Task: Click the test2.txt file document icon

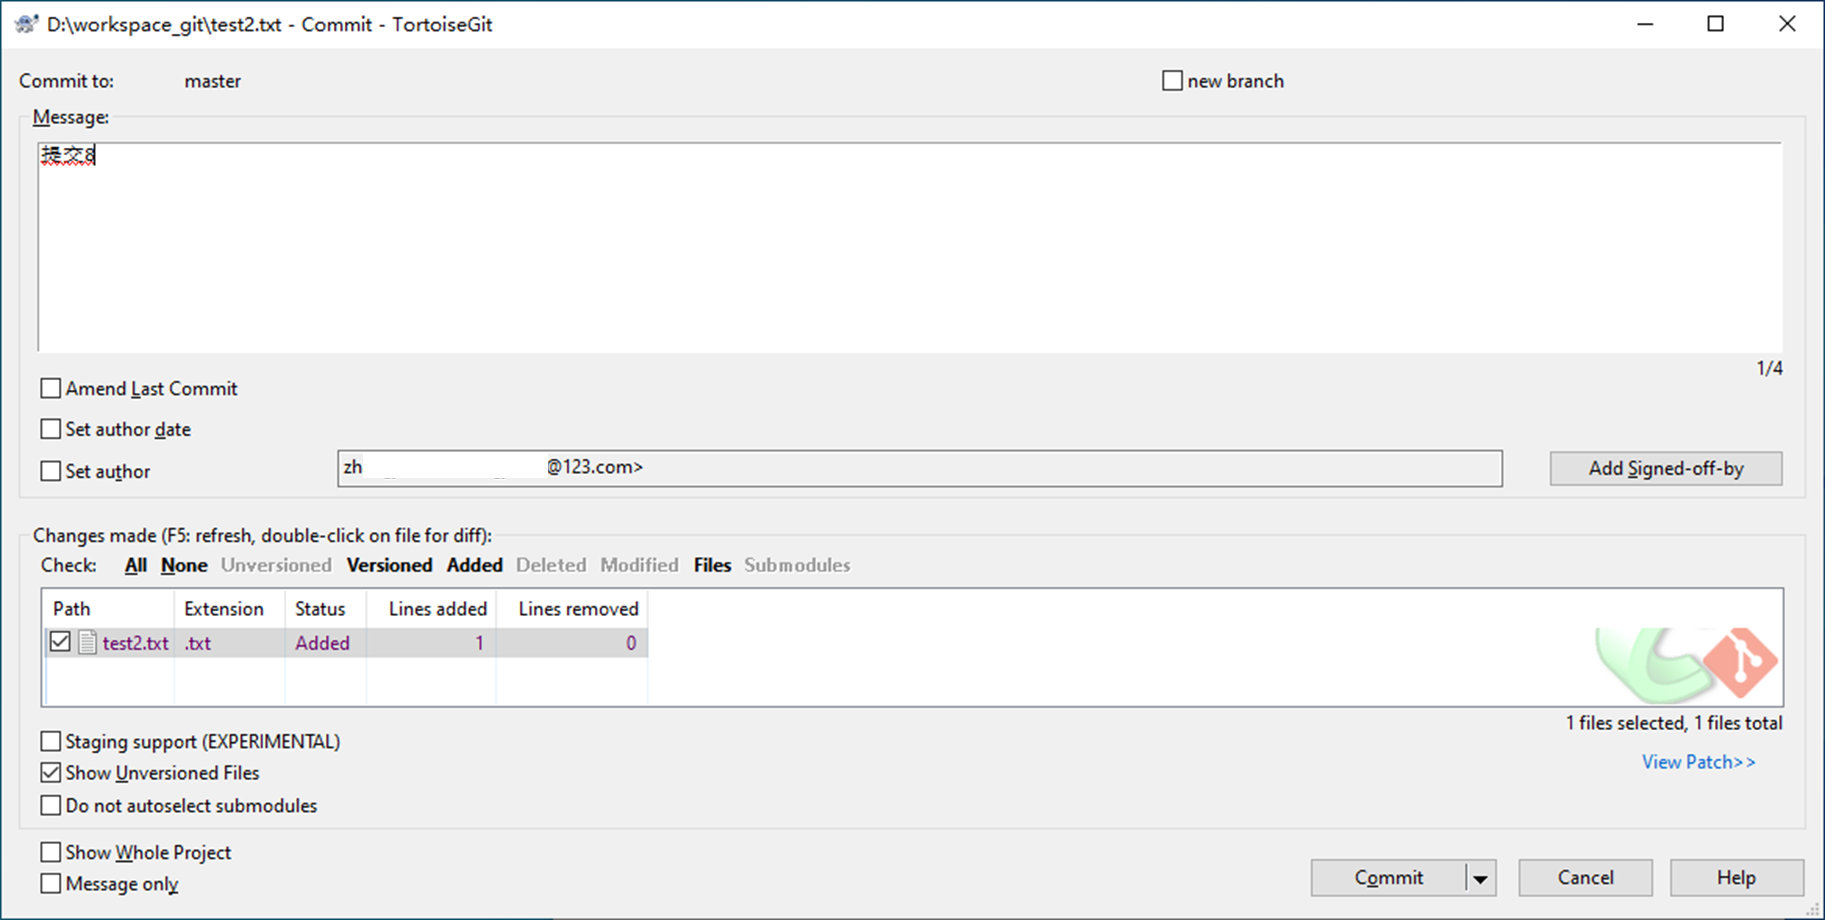Action: 88,643
